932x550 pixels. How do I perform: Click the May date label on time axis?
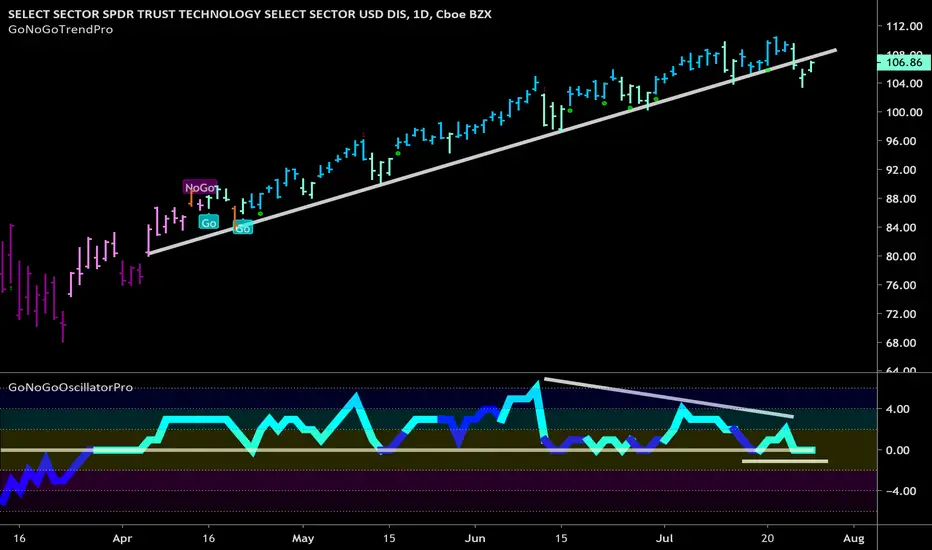click(x=303, y=539)
